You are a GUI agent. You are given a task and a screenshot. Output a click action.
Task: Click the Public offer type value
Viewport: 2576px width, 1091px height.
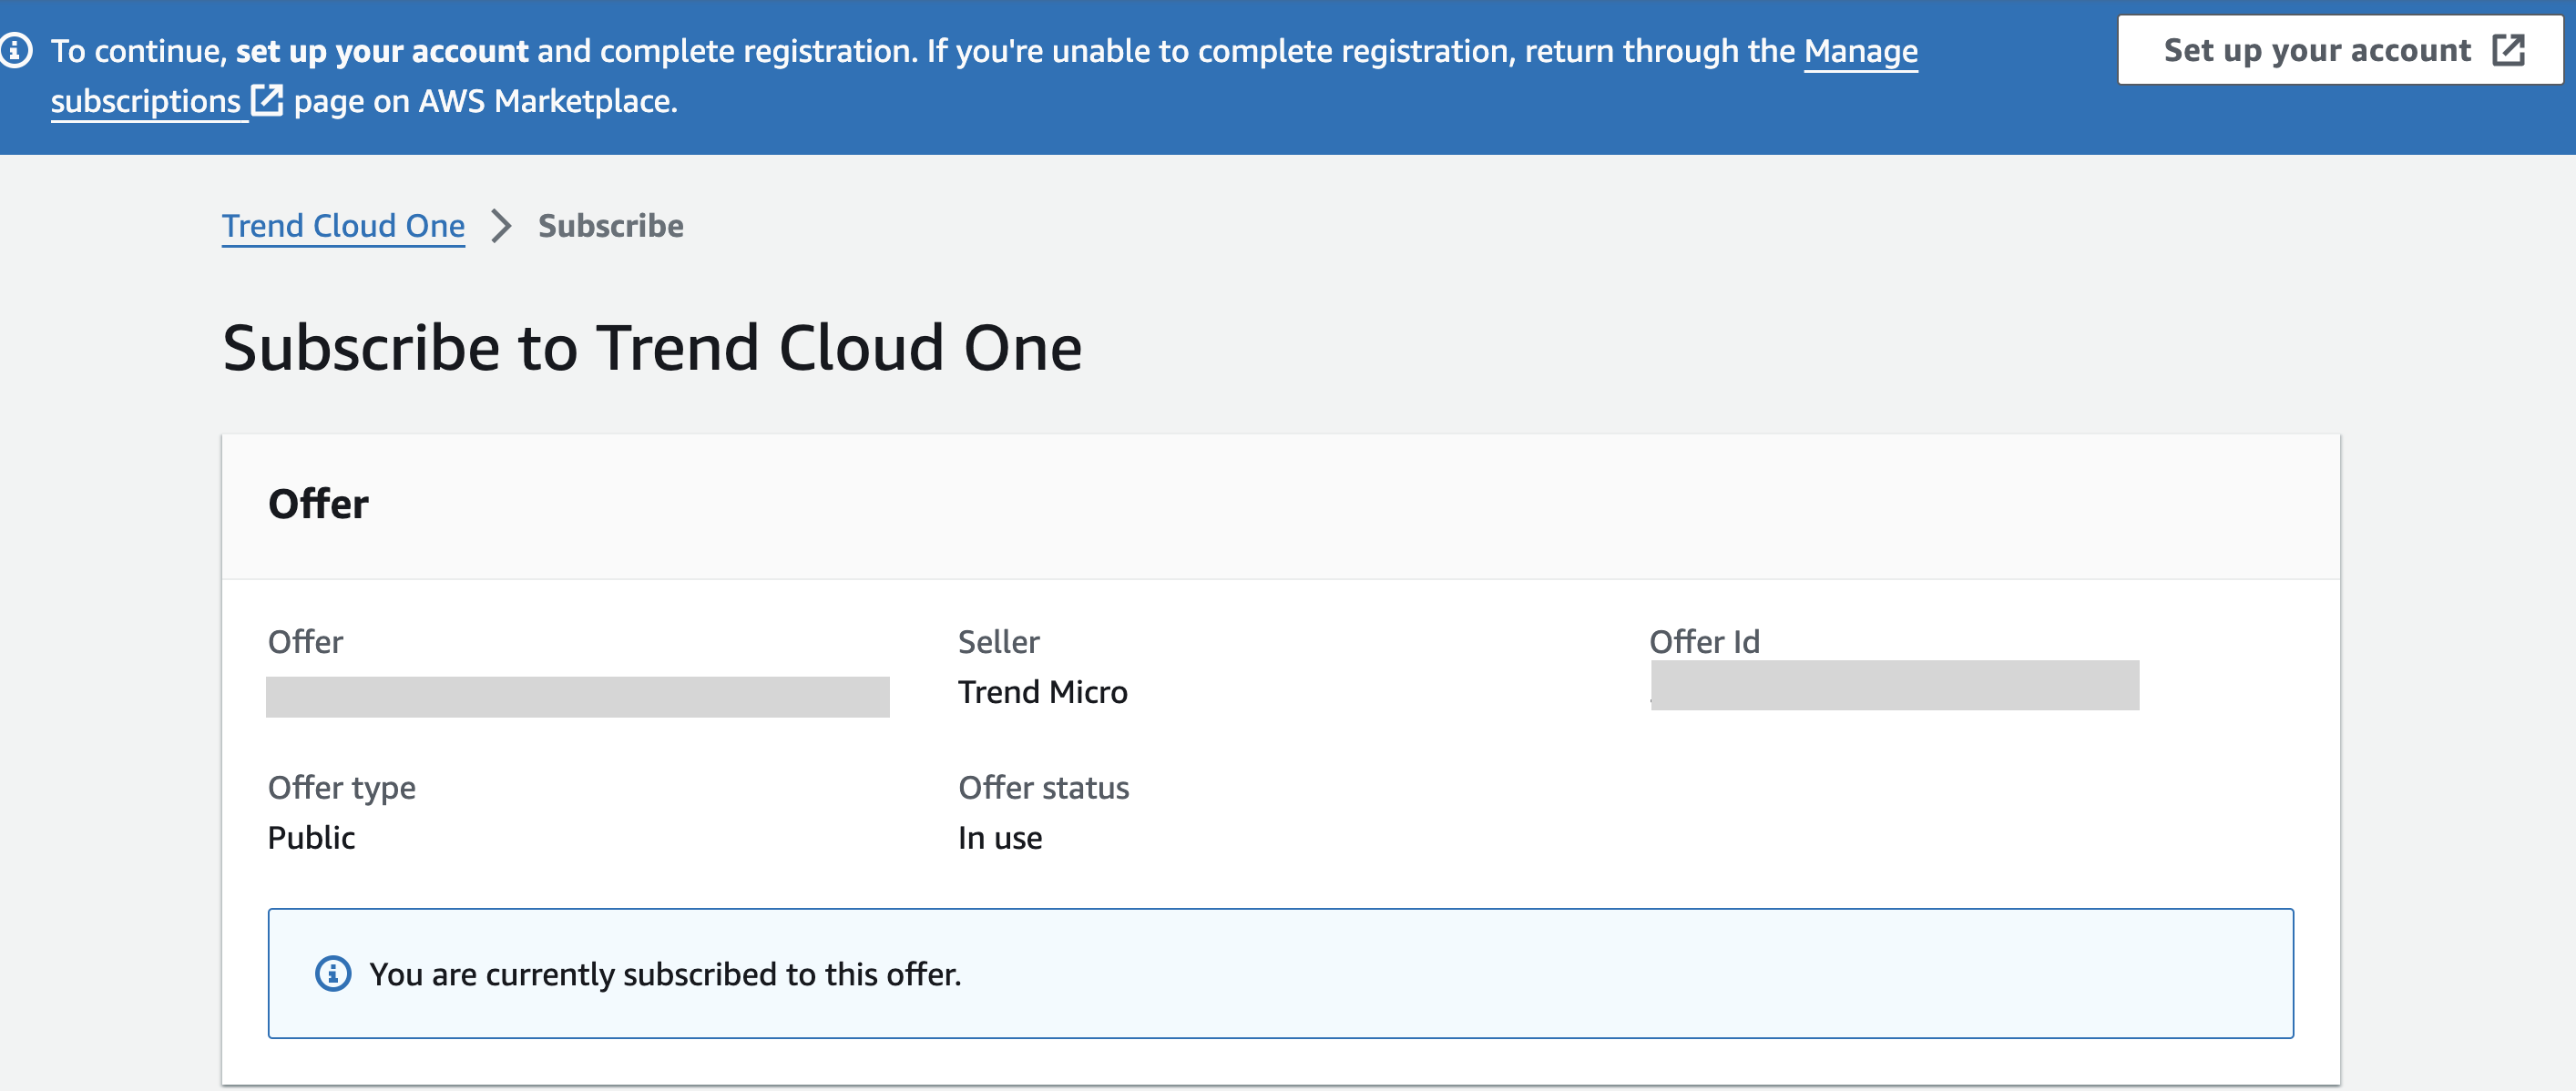pyautogui.click(x=311, y=837)
